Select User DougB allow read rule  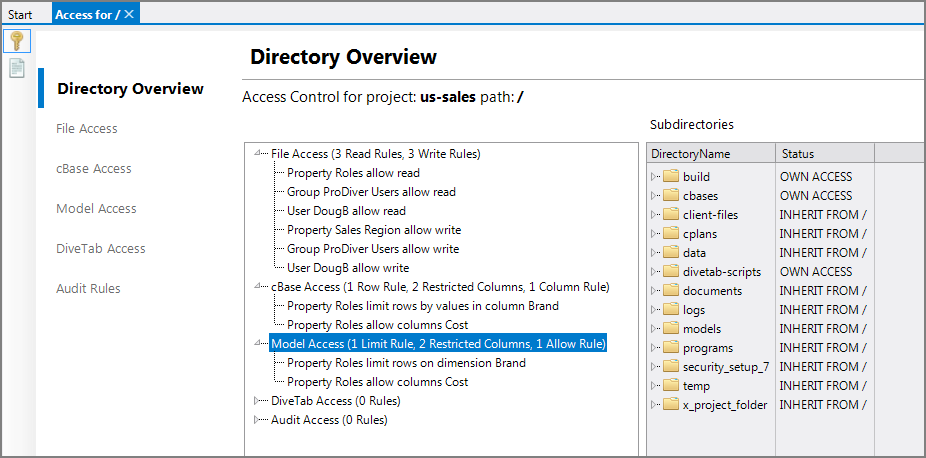(346, 211)
